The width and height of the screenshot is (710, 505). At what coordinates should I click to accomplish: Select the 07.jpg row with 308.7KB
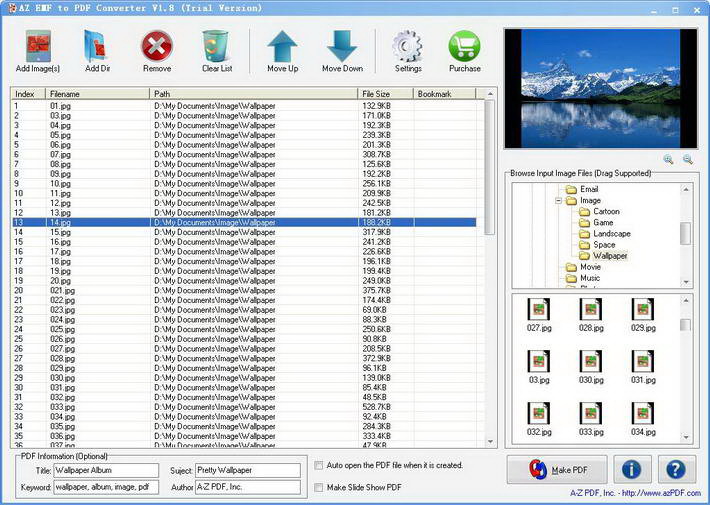(244, 154)
